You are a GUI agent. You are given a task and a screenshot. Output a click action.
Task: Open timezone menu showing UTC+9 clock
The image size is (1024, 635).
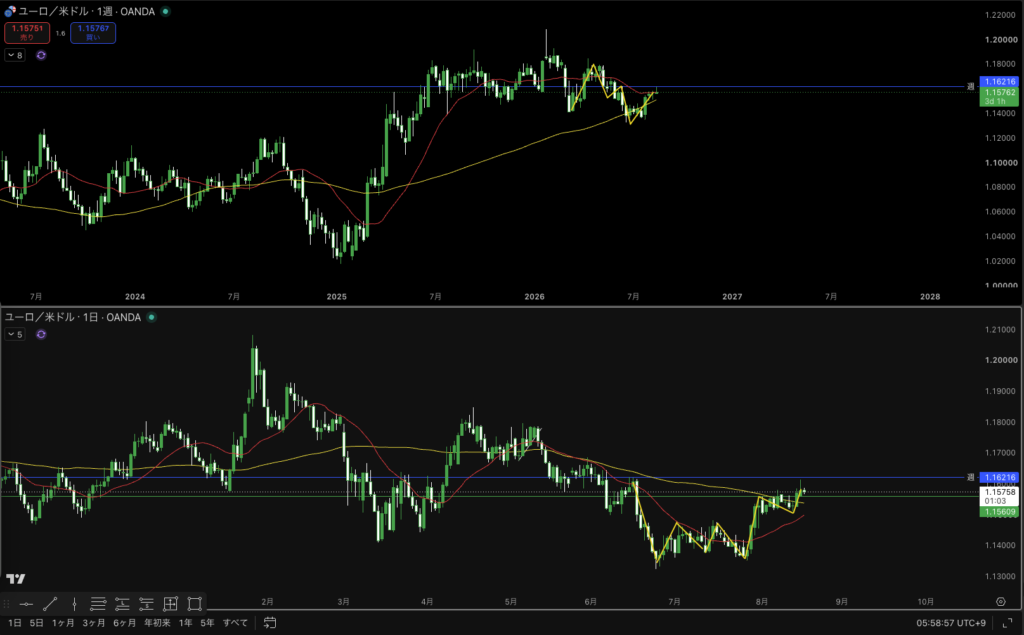point(951,623)
